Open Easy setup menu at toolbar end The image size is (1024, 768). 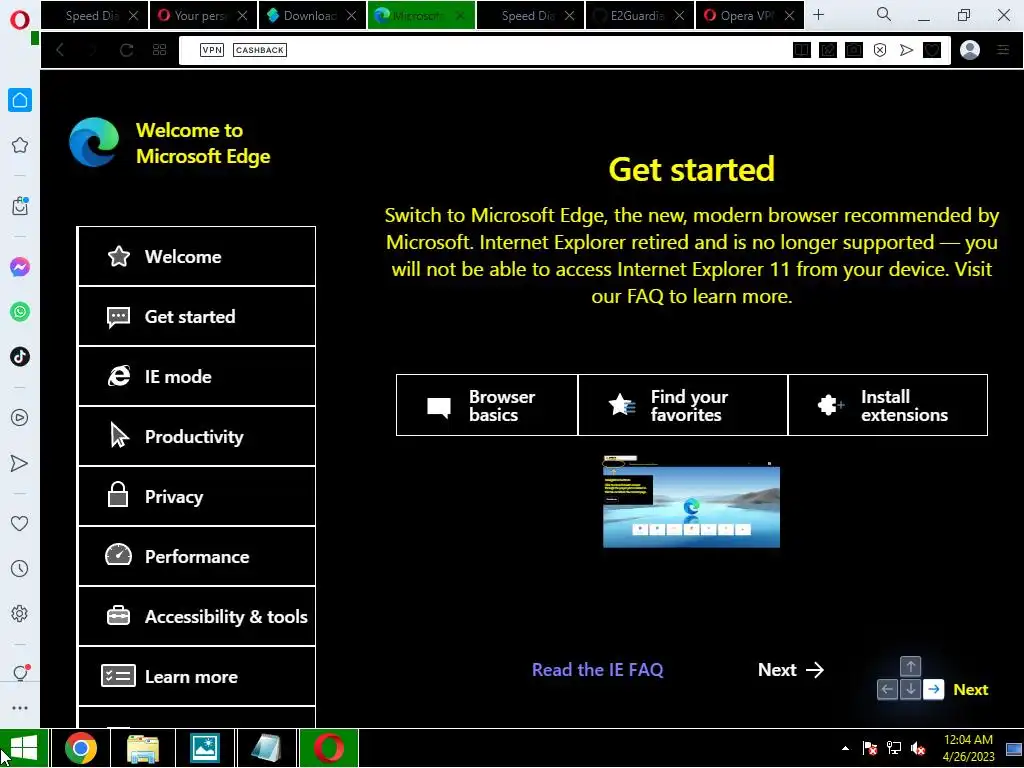[1003, 50]
